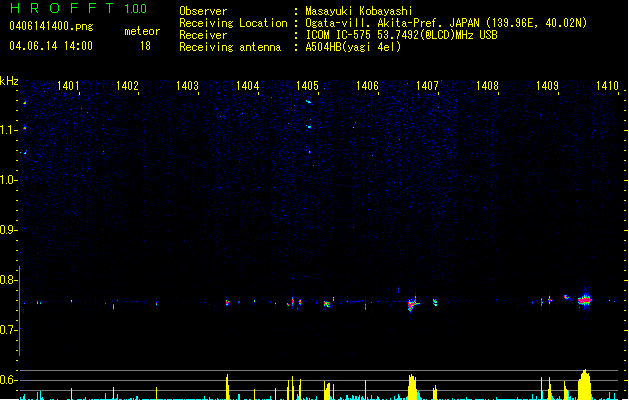Click the 1.1 kHz axis label
Screen dimensions: 629x400
coord(7,130)
